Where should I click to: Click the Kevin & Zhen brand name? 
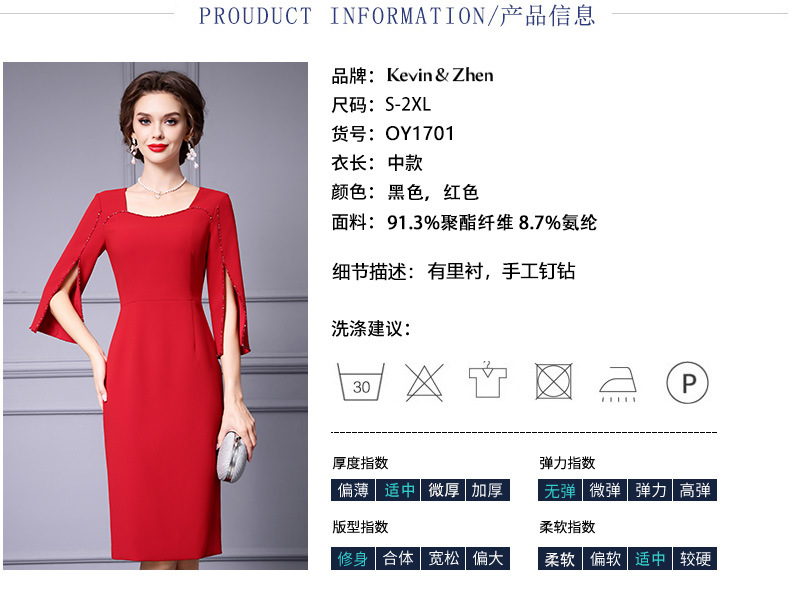[440, 75]
